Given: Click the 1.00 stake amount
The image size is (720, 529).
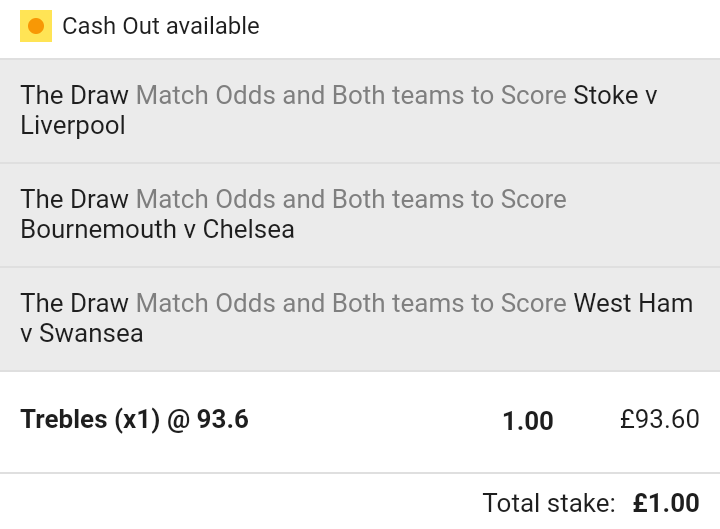Looking at the screenshot, I should pyautogui.click(x=527, y=421).
